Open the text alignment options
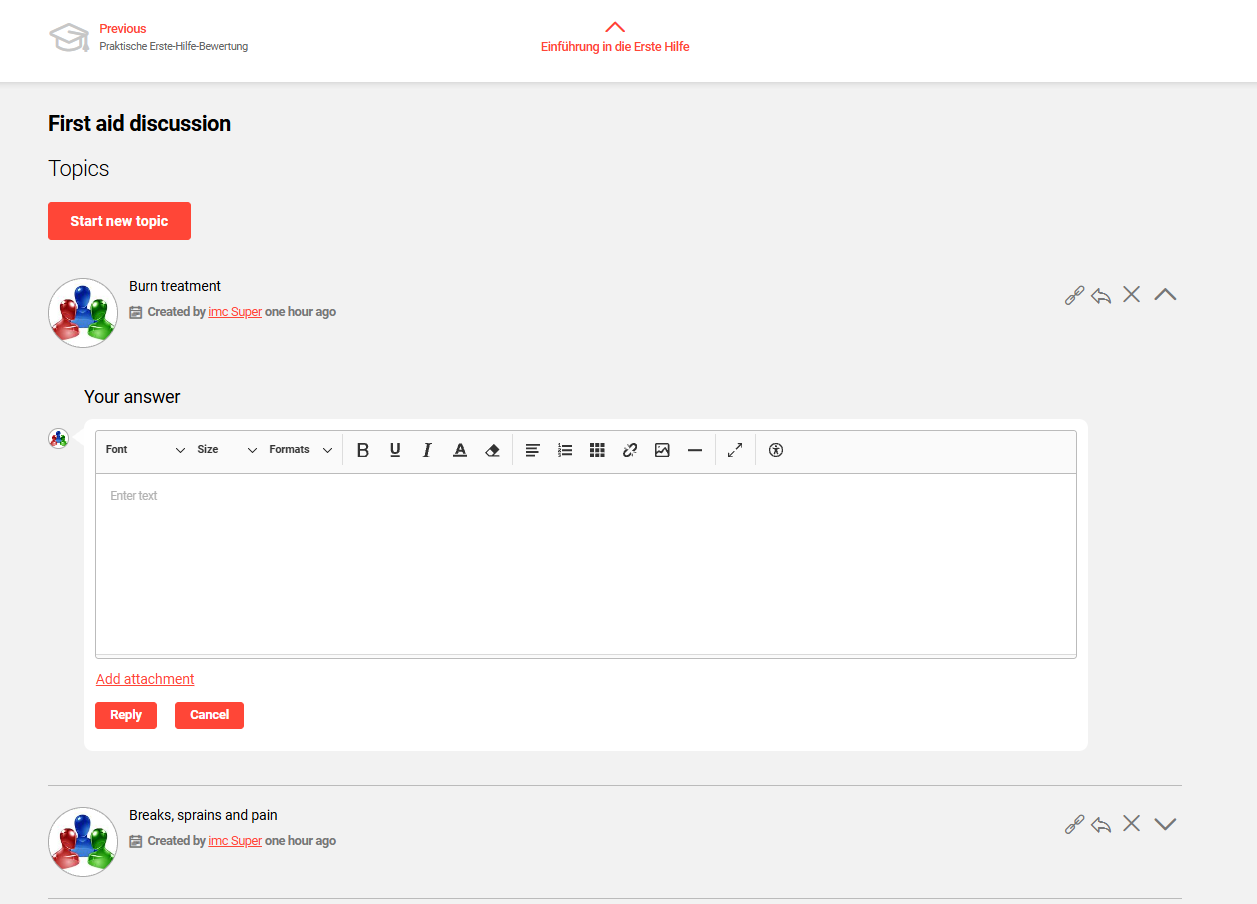 click(533, 450)
